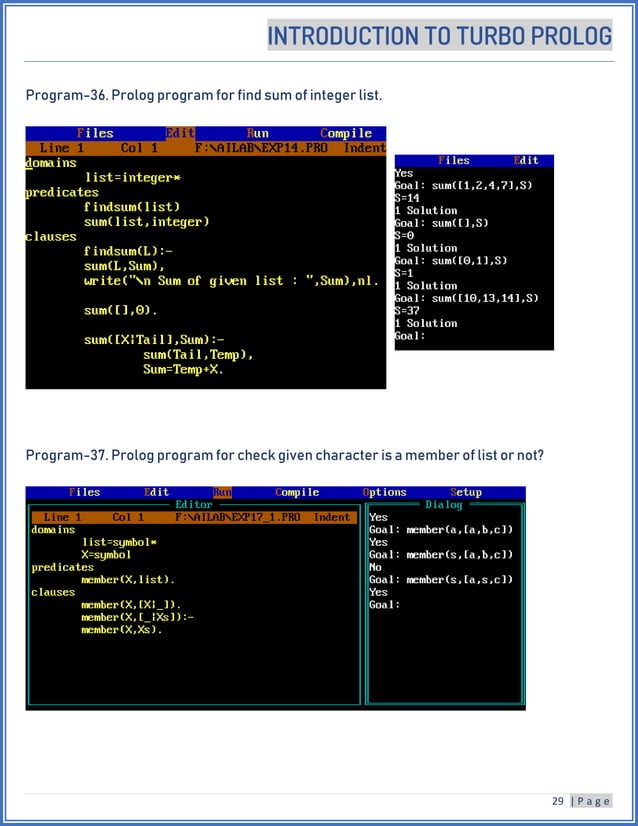Open Edit menu in Program-37 window

[156, 492]
